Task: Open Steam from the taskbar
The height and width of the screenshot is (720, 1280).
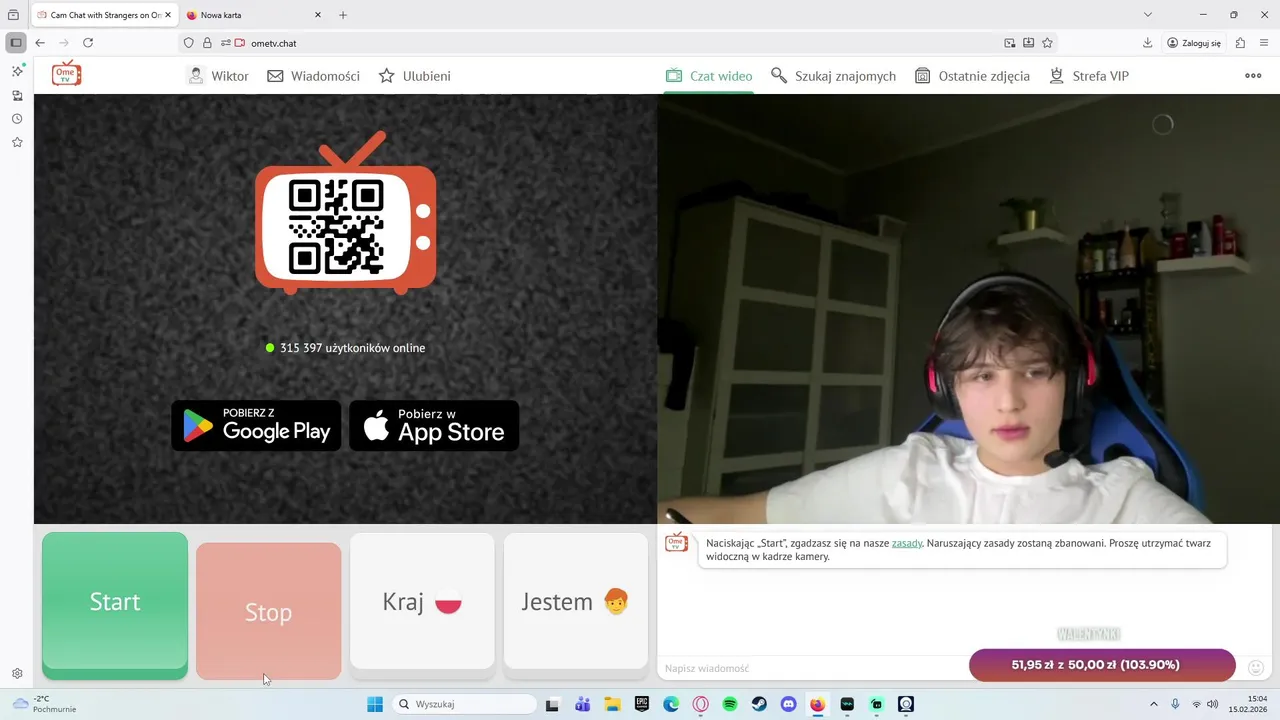Action: point(759,704)
